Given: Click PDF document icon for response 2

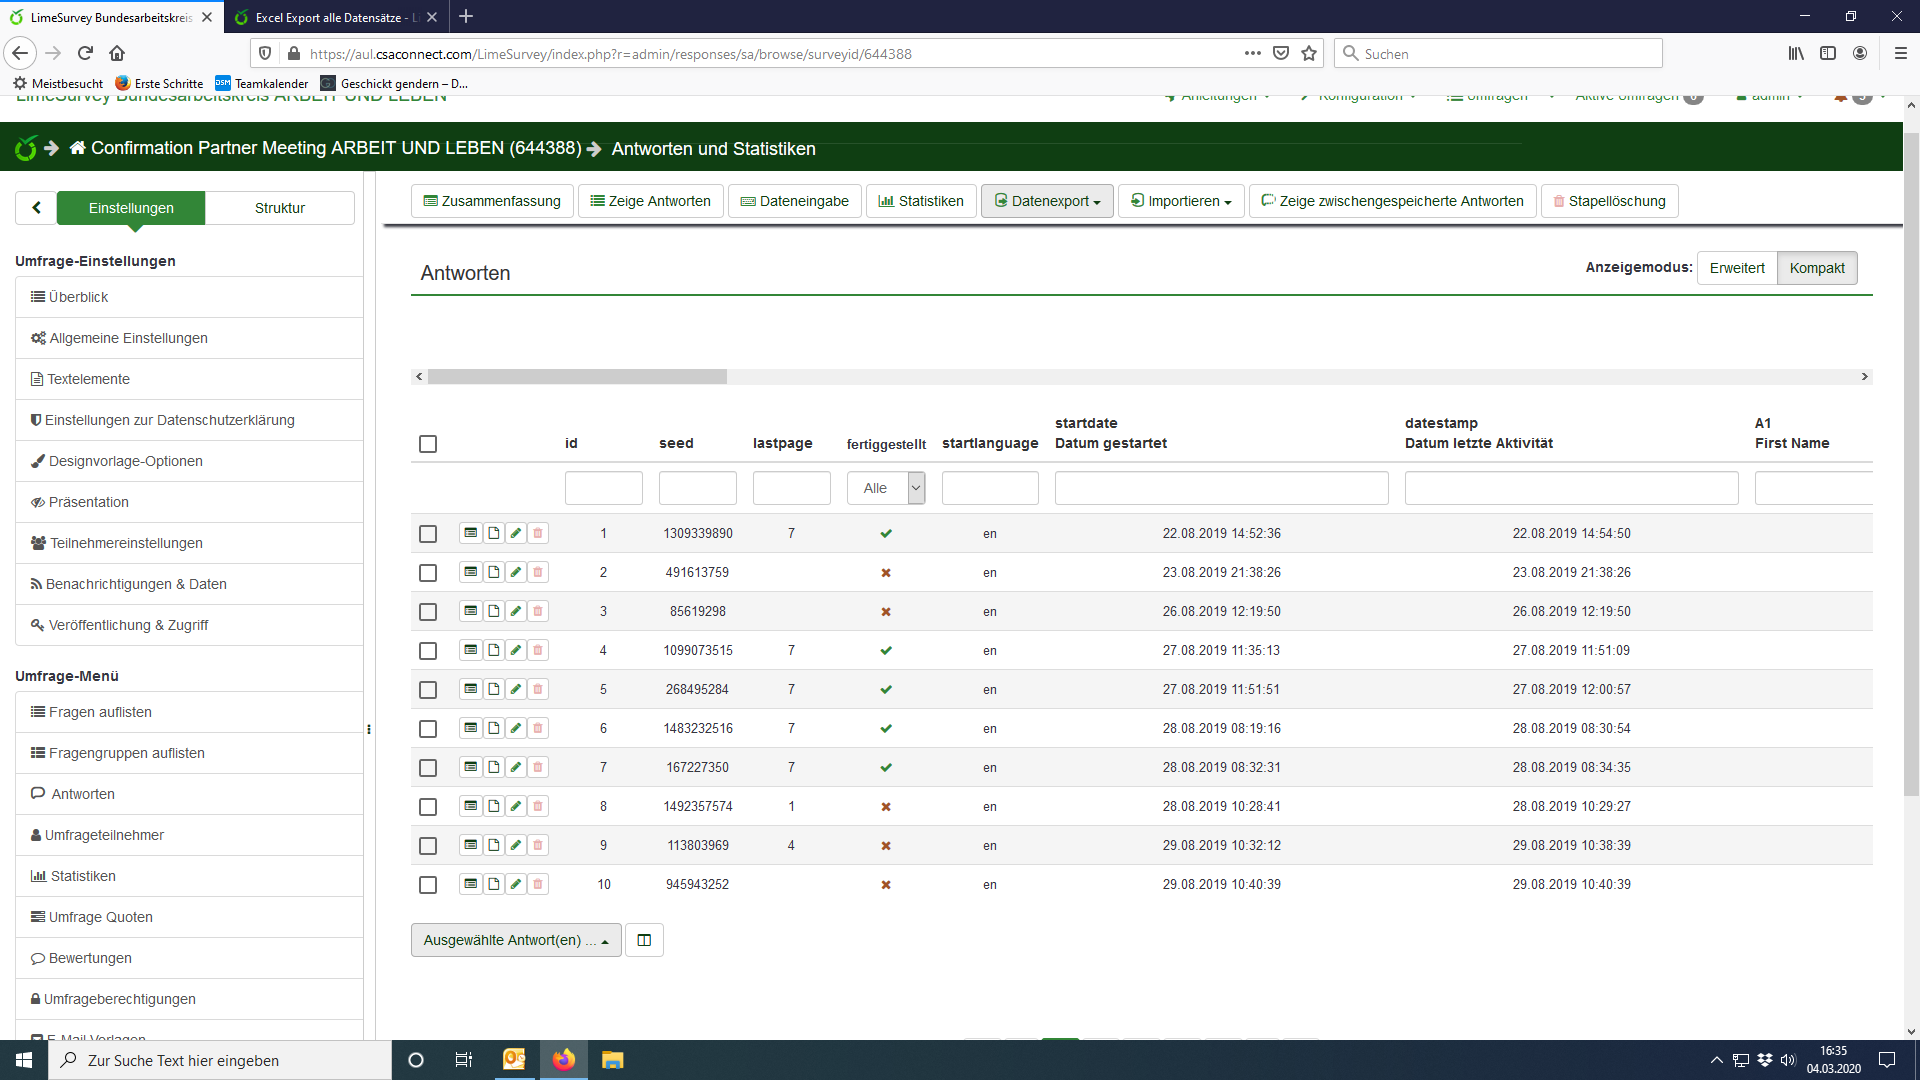Looking at the screenshot, I should pyautogui.click(x=493, y=572).
